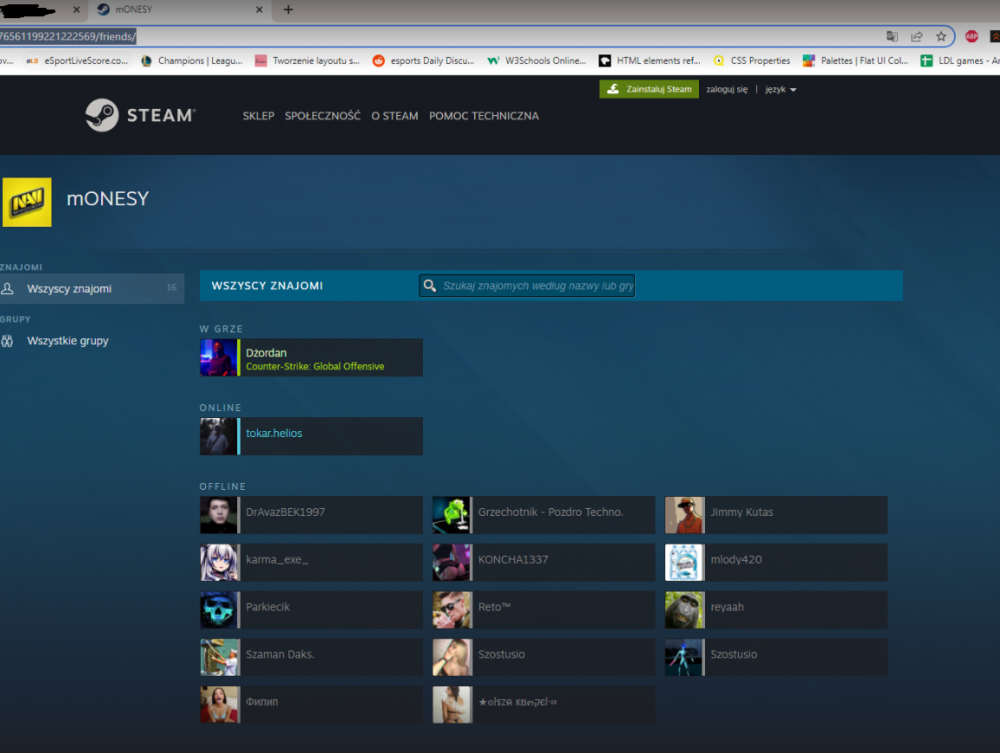Open the SPOŁECZNOŚĆ community menu
Image resolution: width=1000 pixels, height=753 pixels.
[x=323, y=116]
